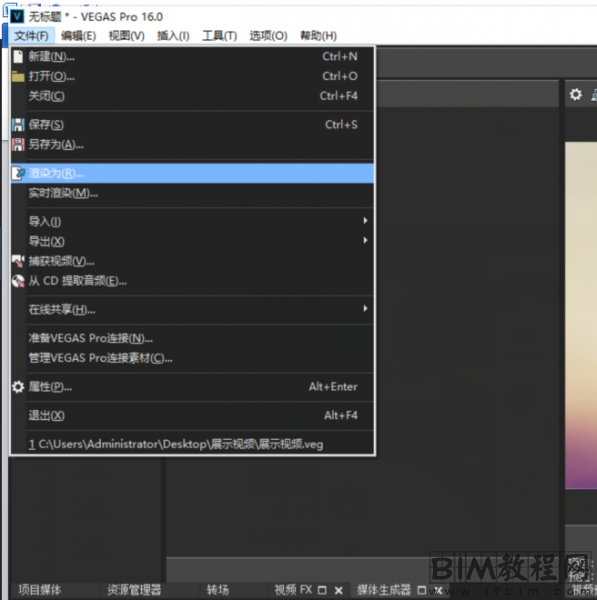Click the preview panel settings gear icon
Viewport: 597px width, 600px height.
(576, 94)
